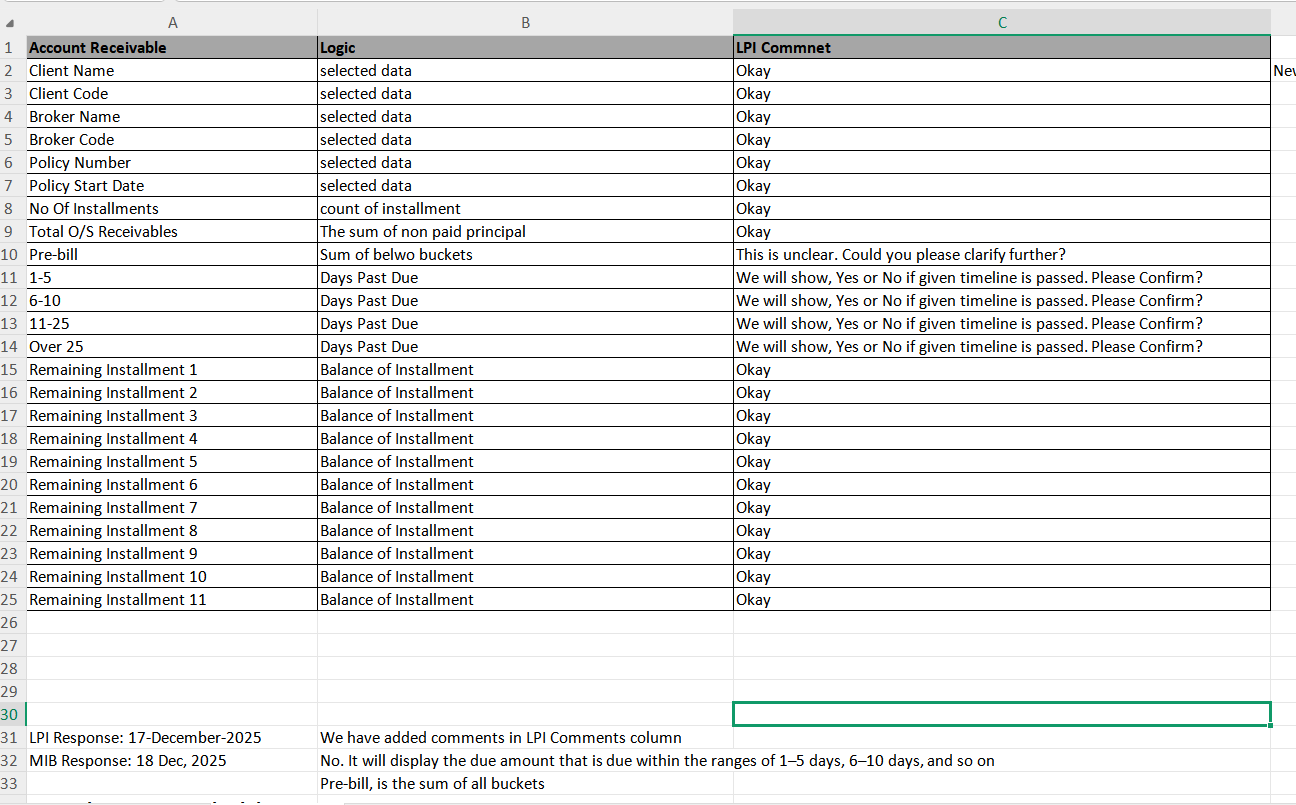Select 'Pre-bill, is the sum of all buckets' cell

[x=432, y=784]
